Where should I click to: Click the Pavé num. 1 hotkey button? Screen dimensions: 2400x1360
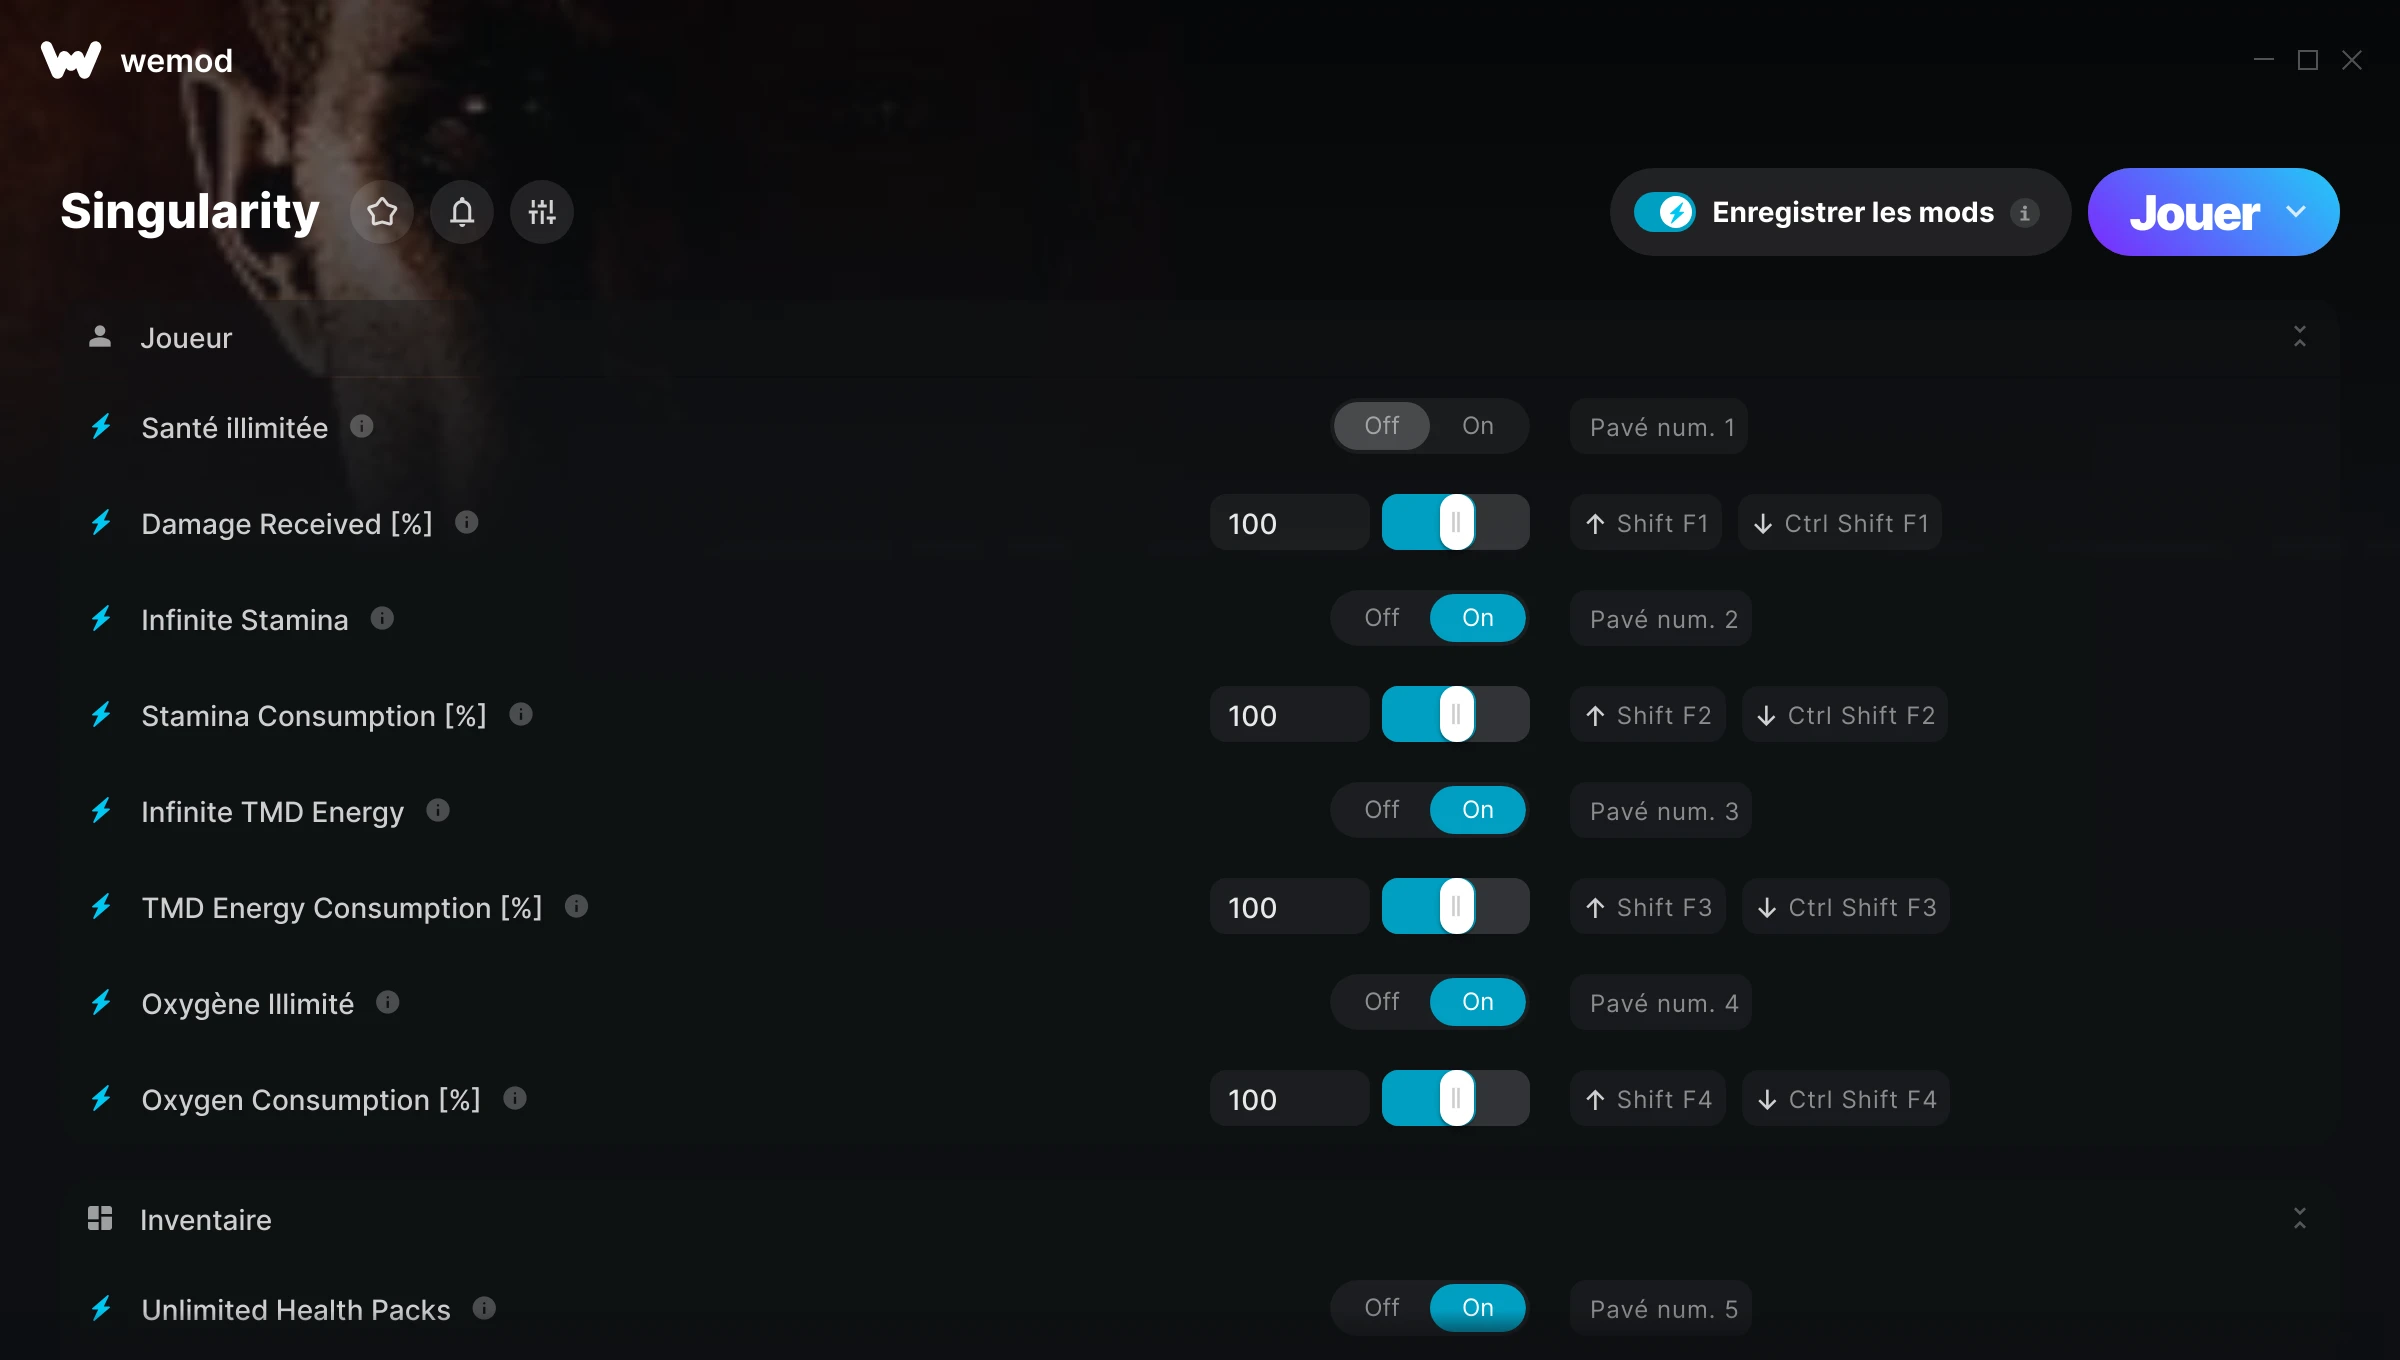tap(1659, 427)
